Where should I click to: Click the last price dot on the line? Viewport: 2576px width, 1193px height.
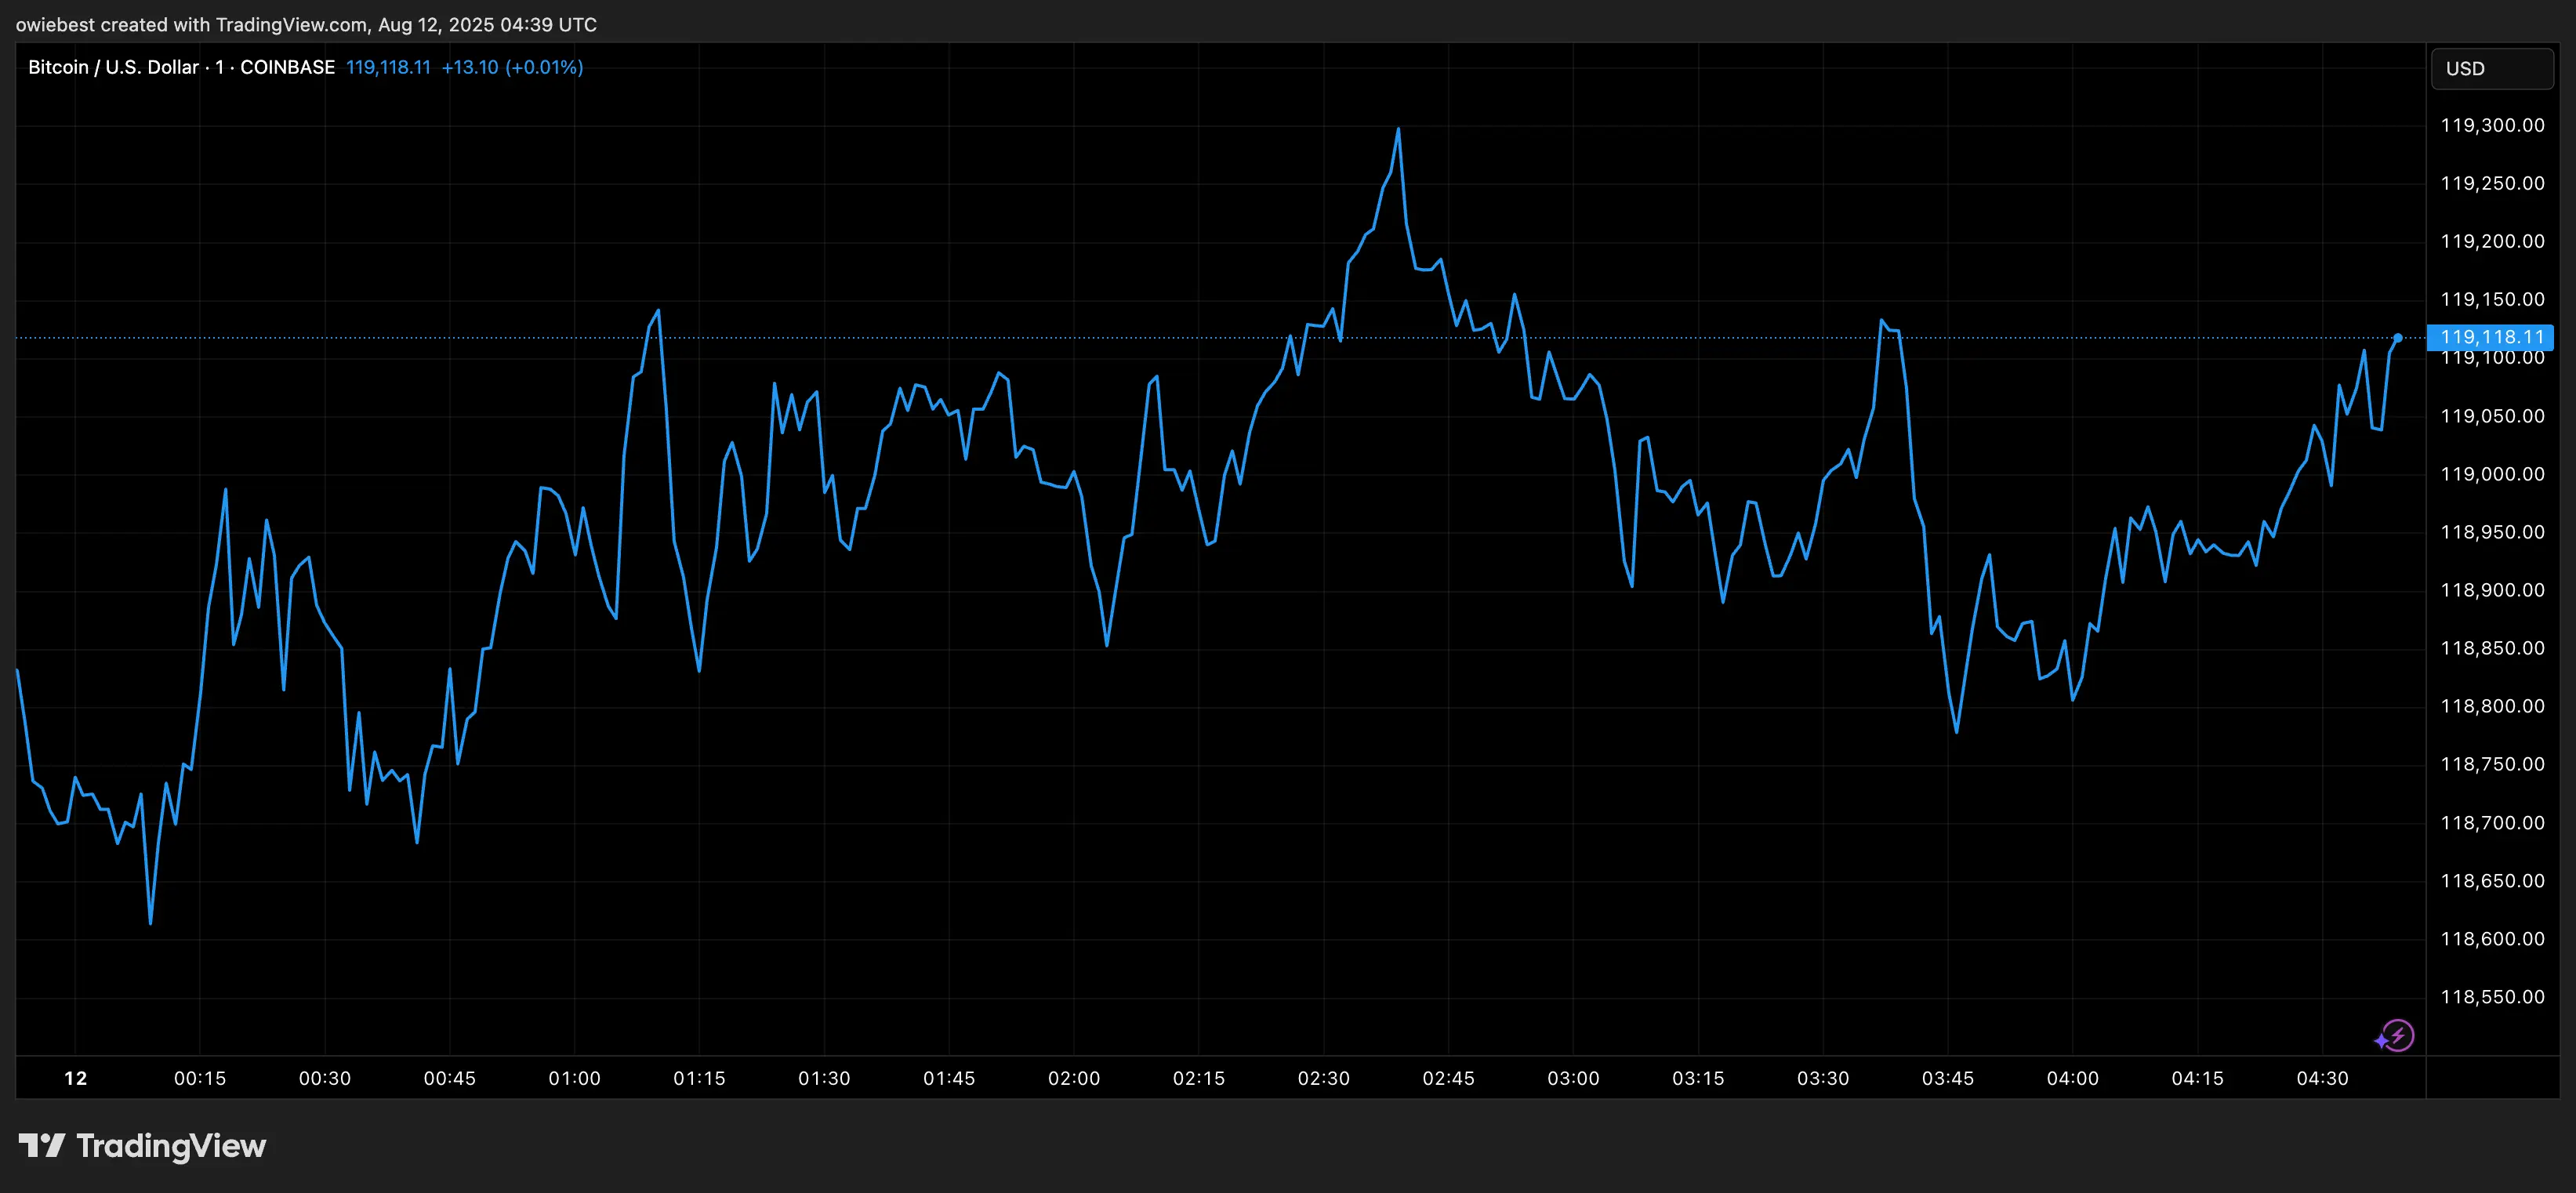2398,338
